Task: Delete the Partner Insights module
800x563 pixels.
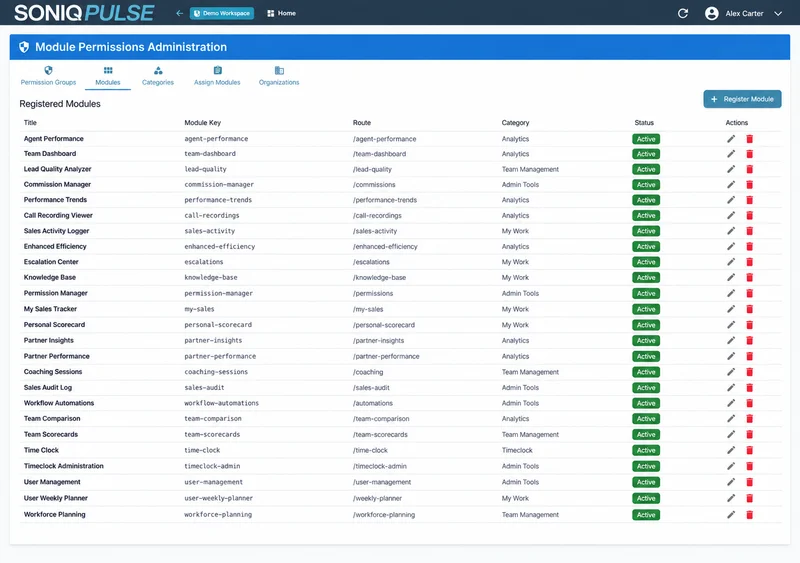Action: 749,340
